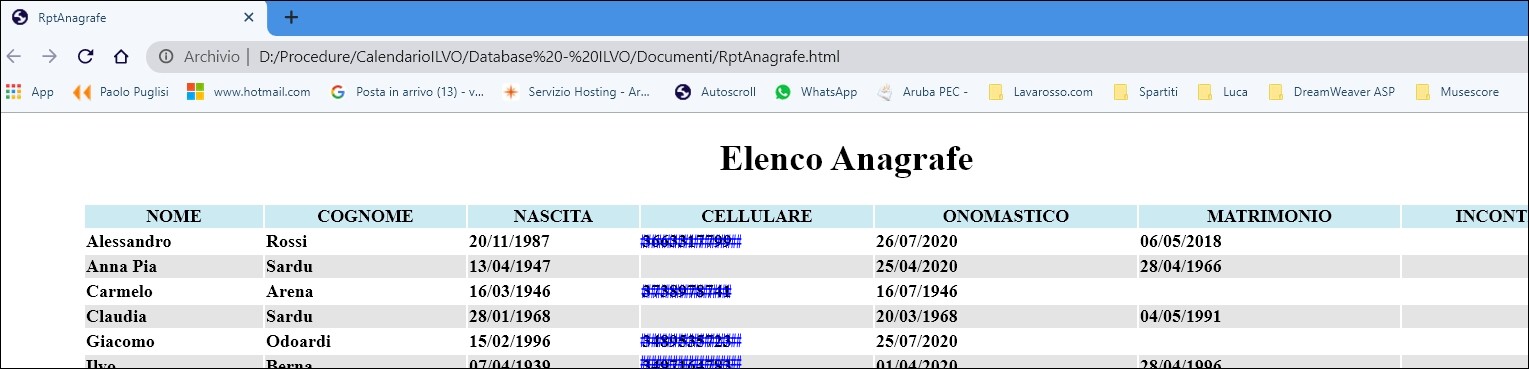Open the App bookmarks shortcut
1529x369 pixels.
(x=30, y=91)
